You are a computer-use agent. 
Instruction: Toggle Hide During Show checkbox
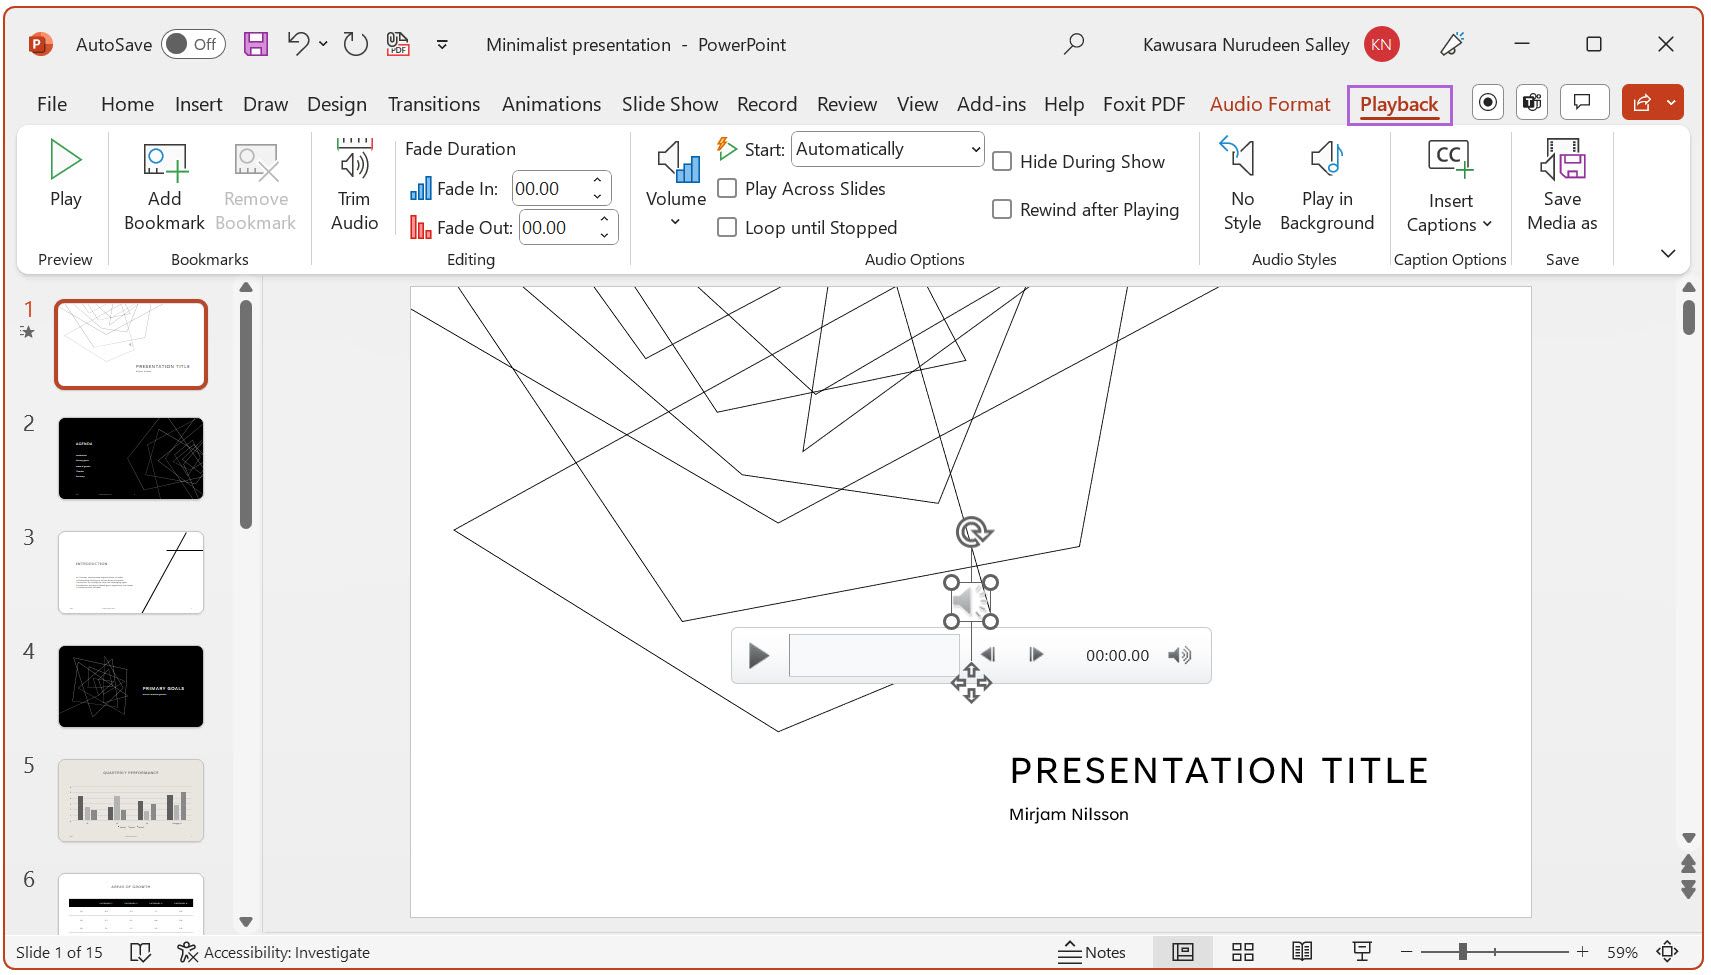(1002, 162)
